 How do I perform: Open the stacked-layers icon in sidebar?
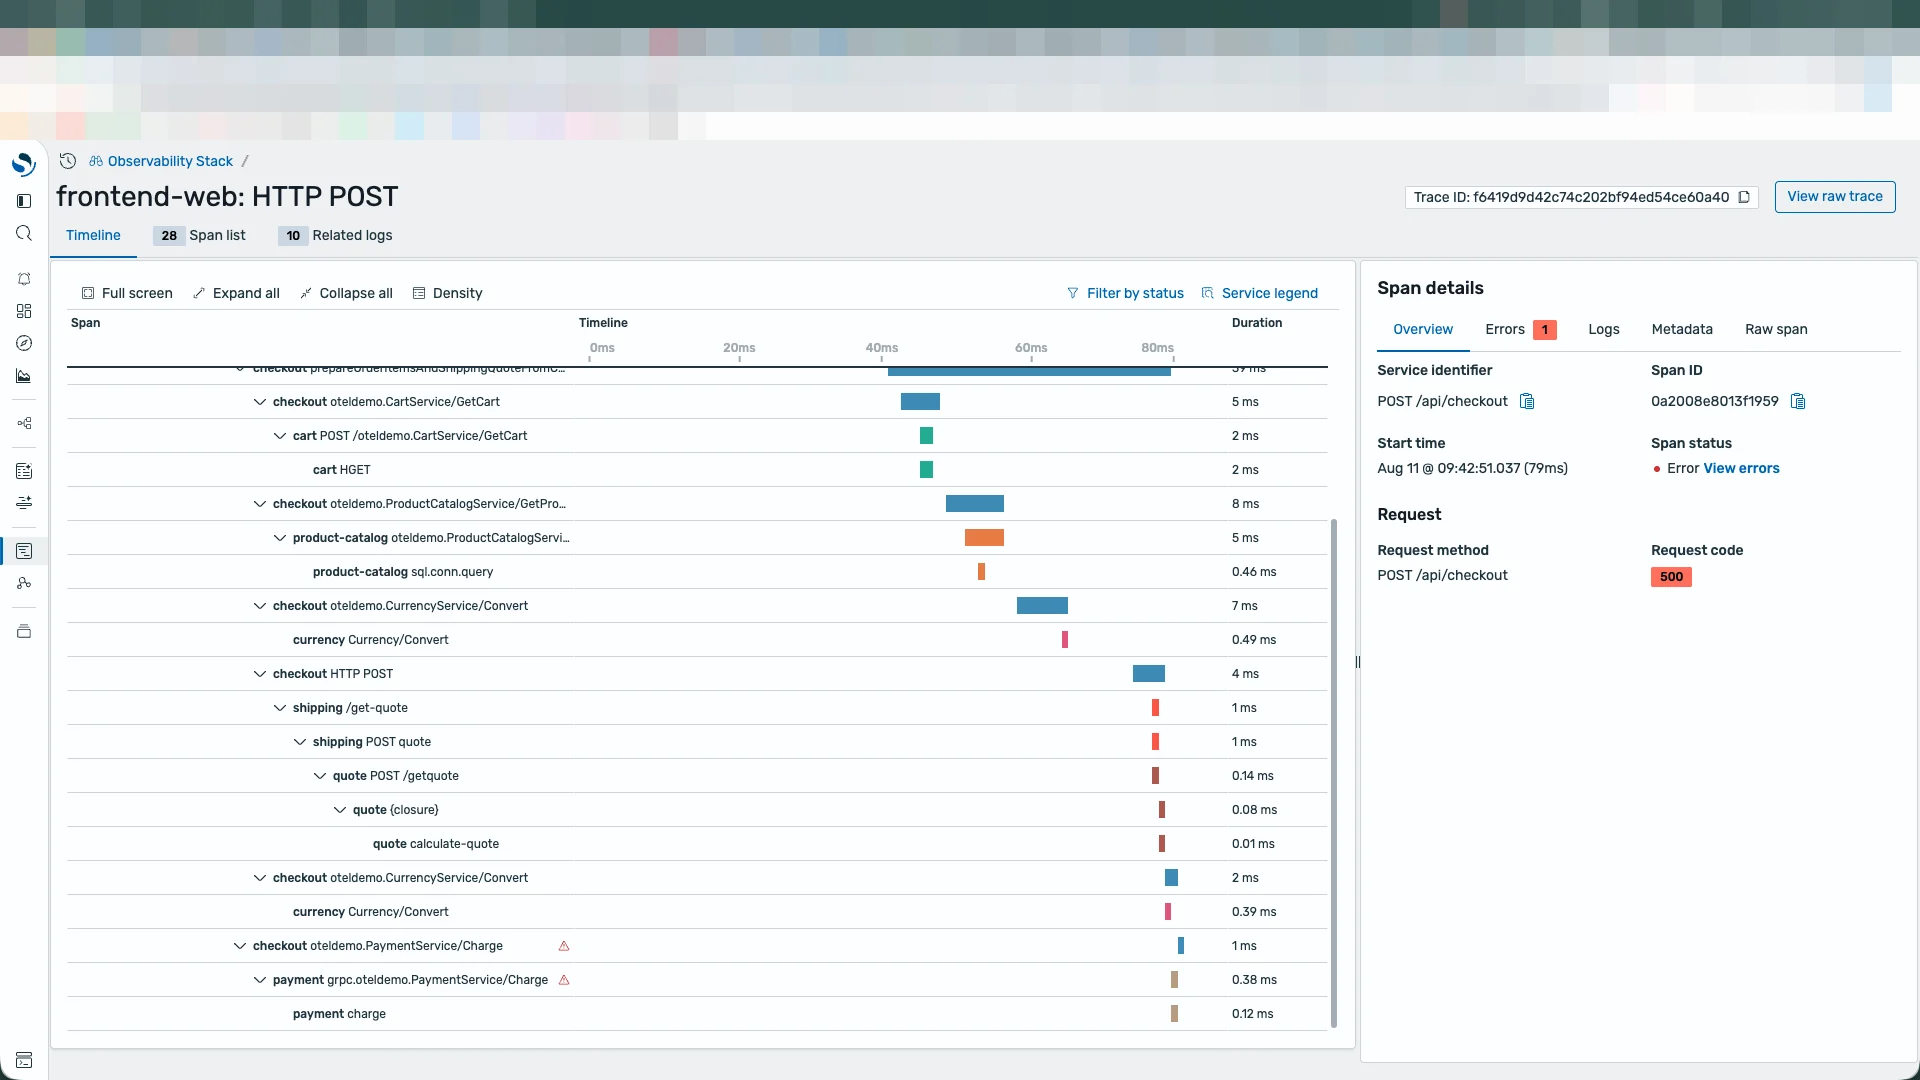coord(24,631)
